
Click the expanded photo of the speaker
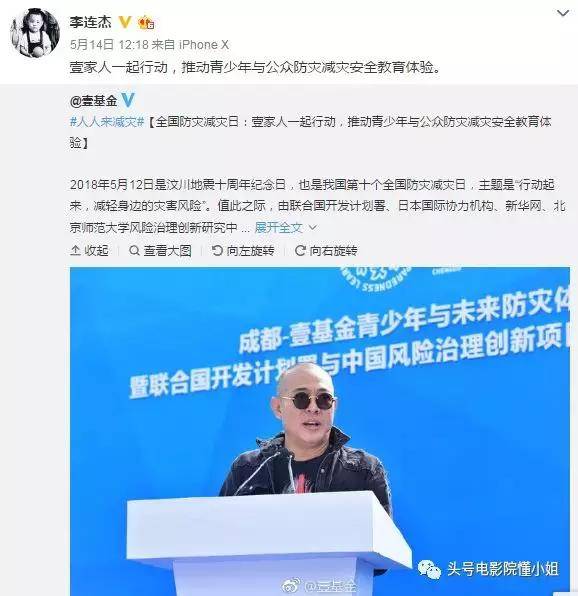click(x=320, y=431)
